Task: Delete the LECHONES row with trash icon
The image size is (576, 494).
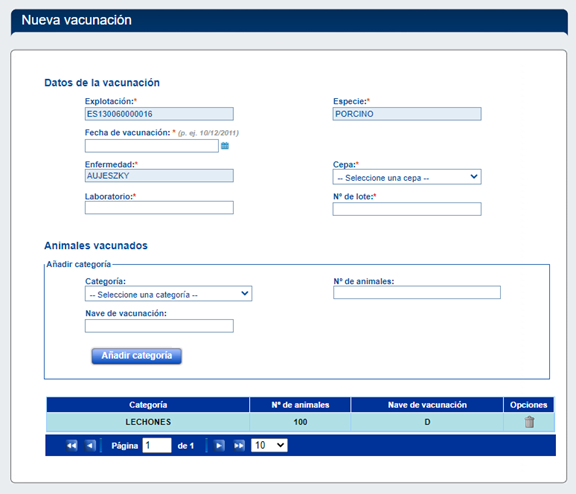Action: click(529, 422)
